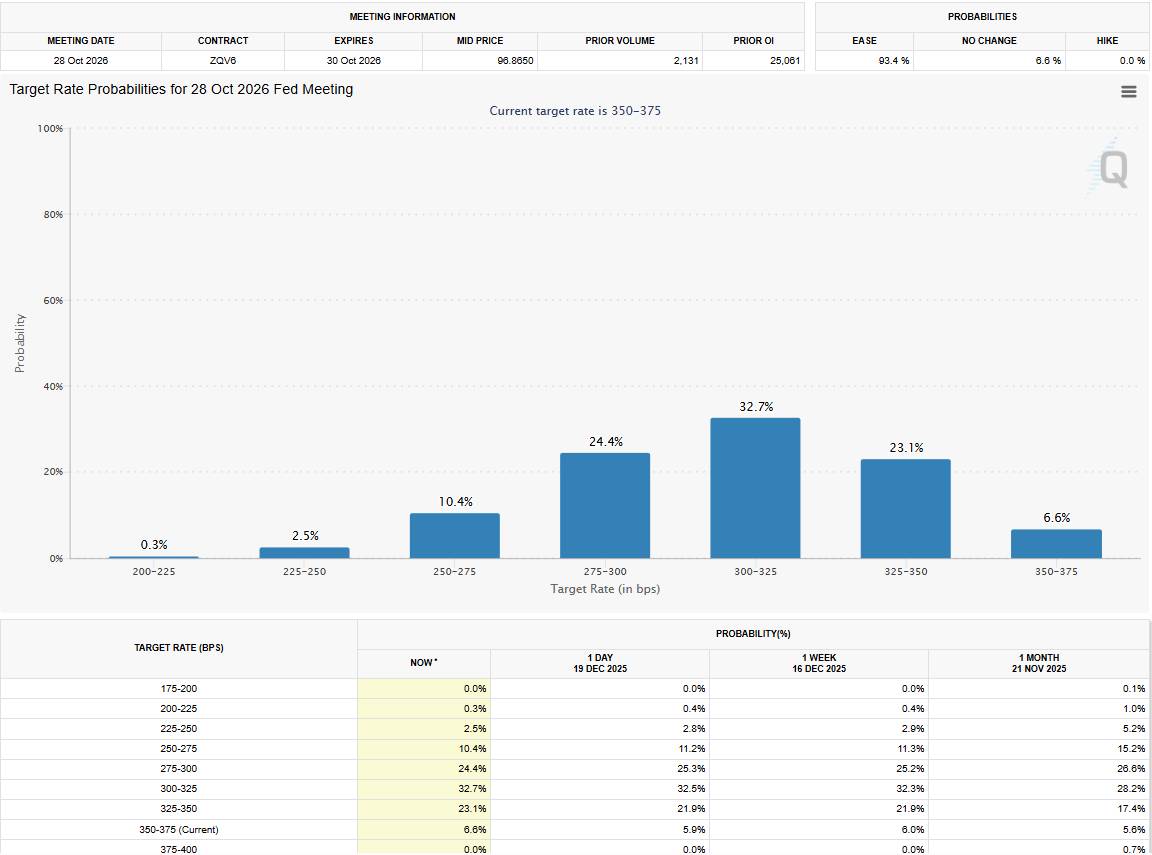Click the 350-375 bar at 6.6%

click(1055, 544)
